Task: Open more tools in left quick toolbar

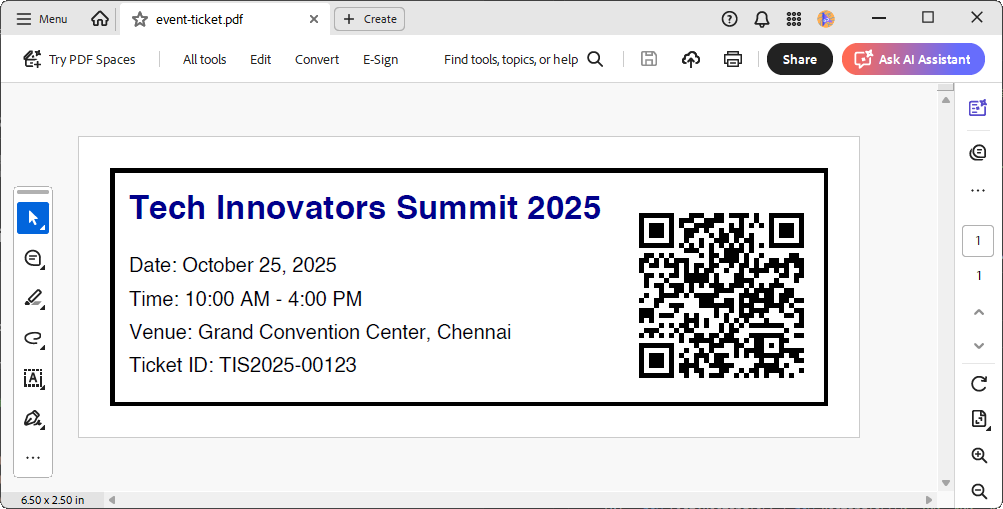Action: point(33,457)
